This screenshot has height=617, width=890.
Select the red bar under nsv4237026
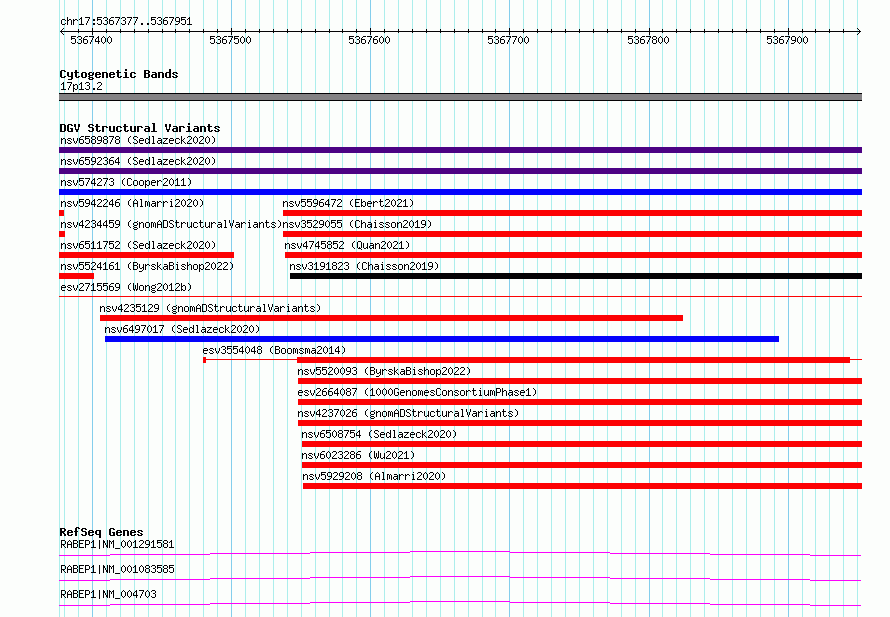580,423
